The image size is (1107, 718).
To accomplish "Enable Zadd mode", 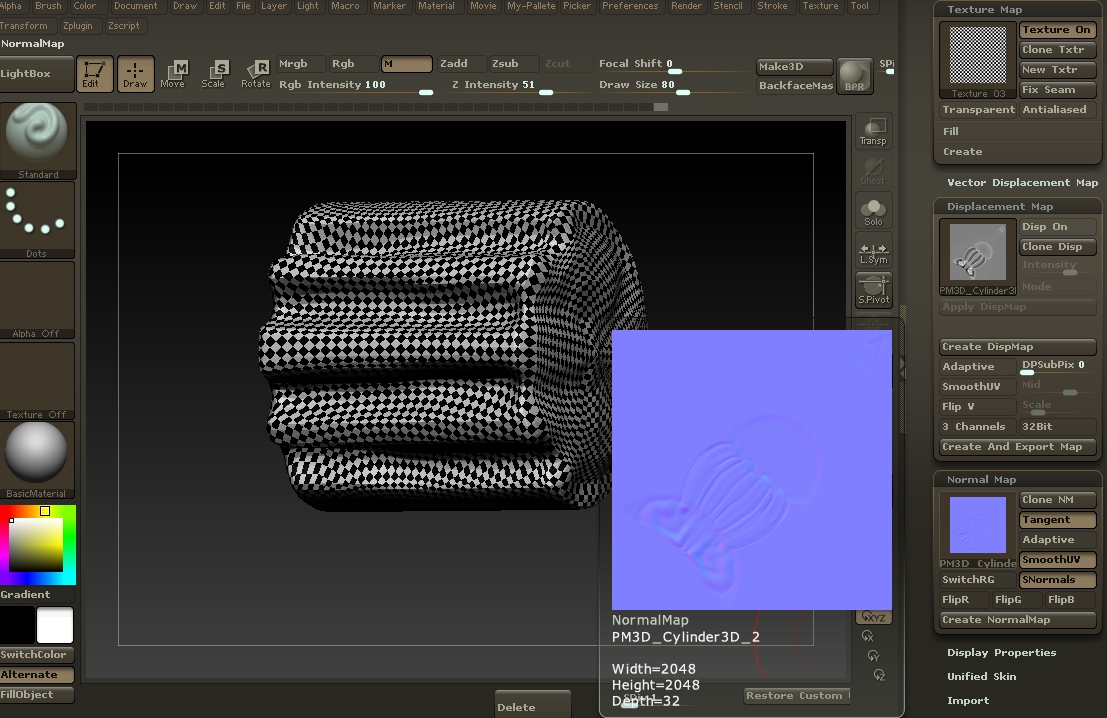I will pos(462,64).
